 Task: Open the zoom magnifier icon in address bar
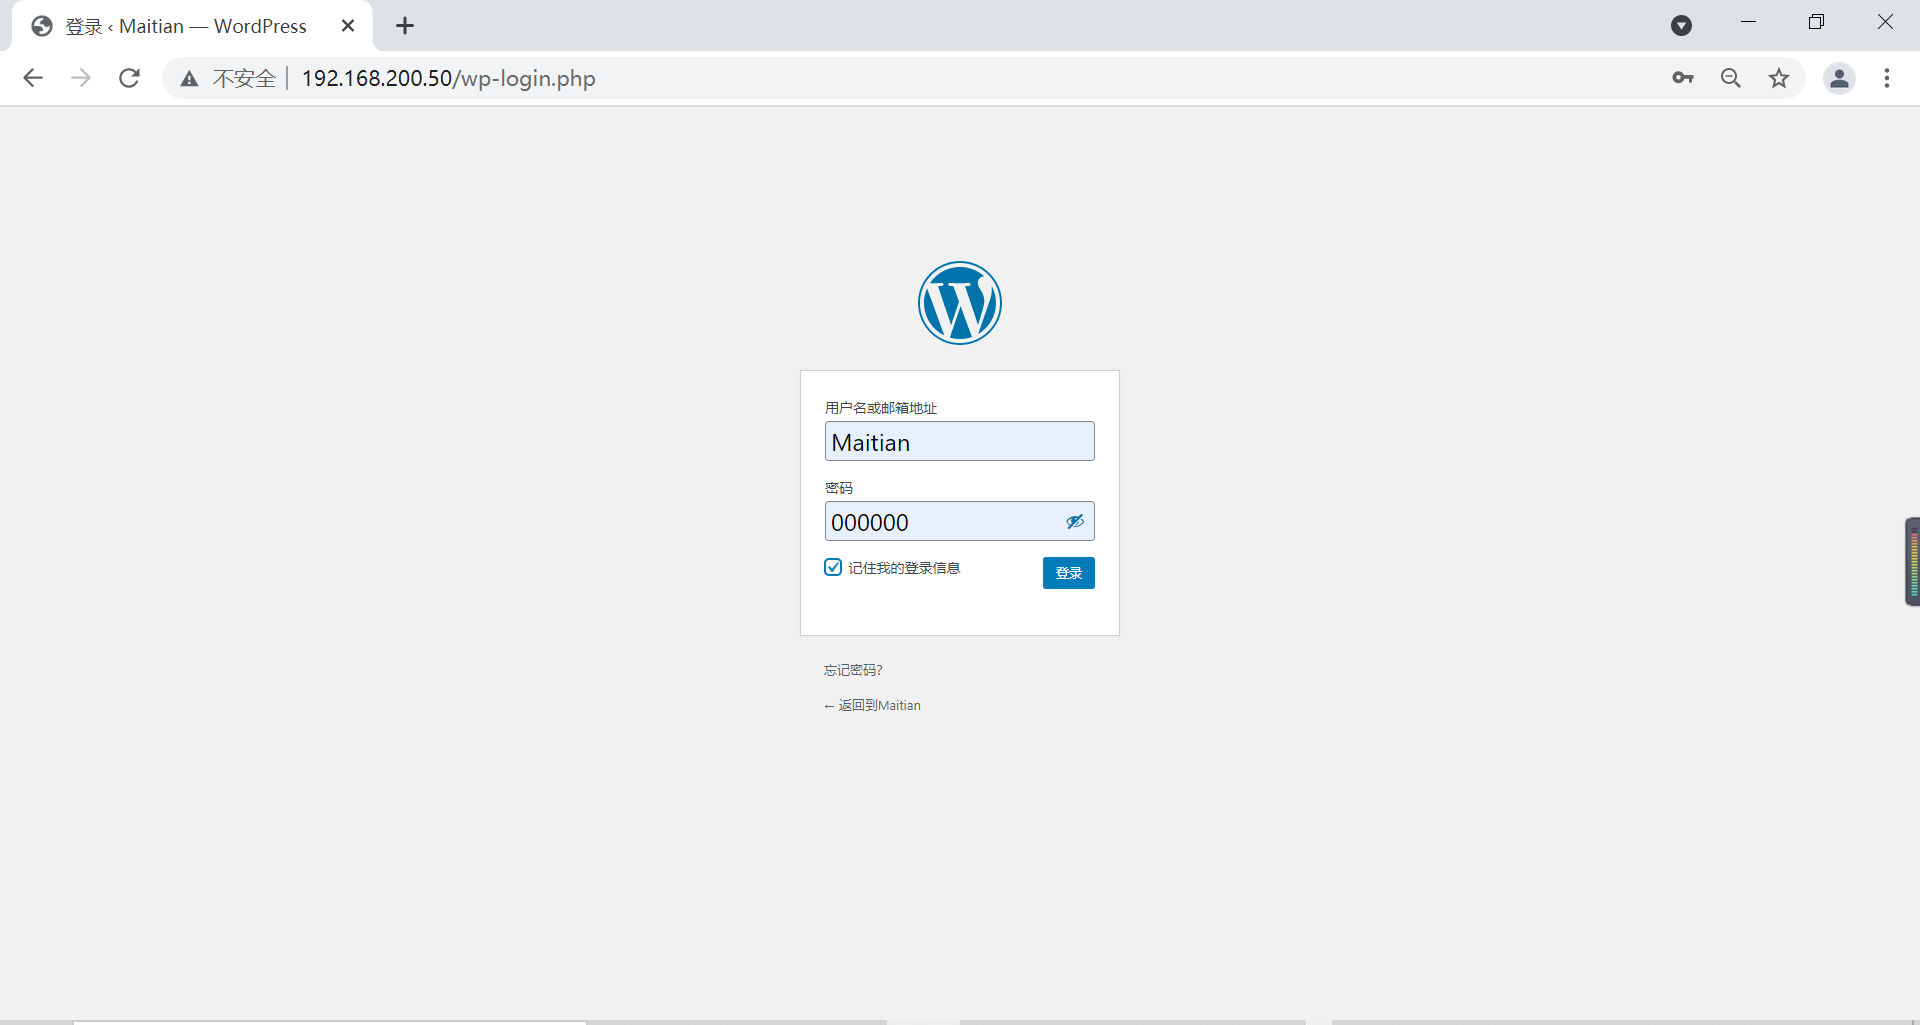pos(1731,78)
